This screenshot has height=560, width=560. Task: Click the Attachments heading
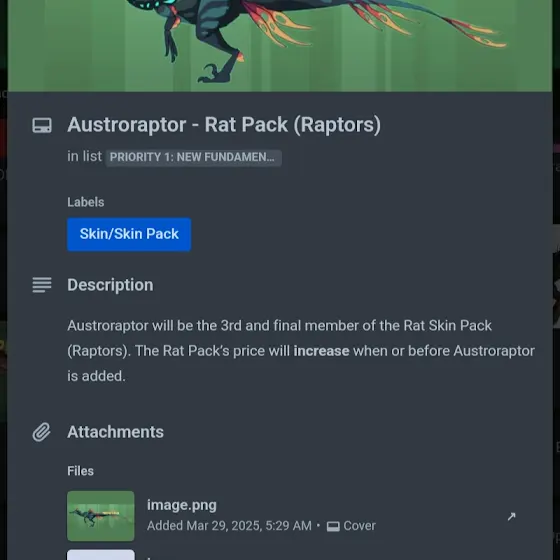[x=115, y=432]
